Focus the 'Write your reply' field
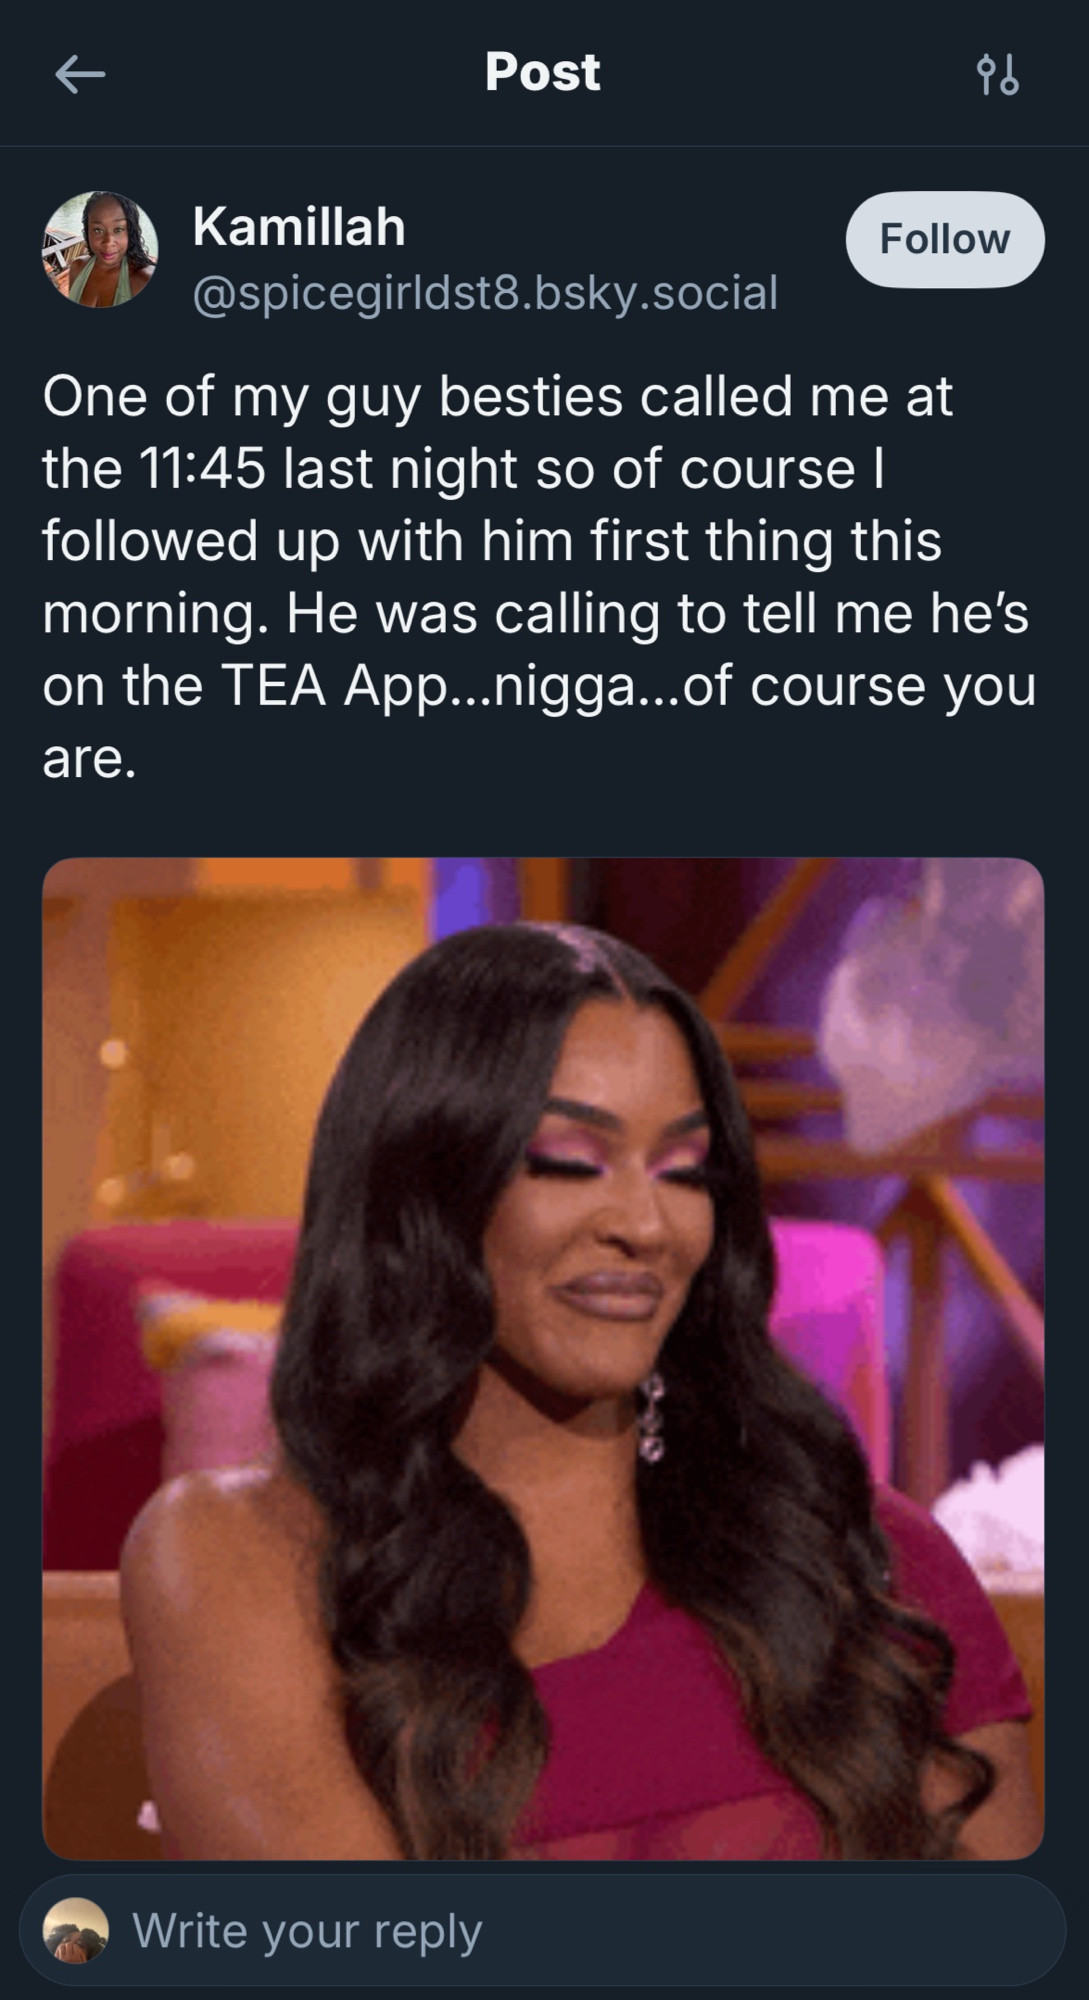 click(543, 1930)
